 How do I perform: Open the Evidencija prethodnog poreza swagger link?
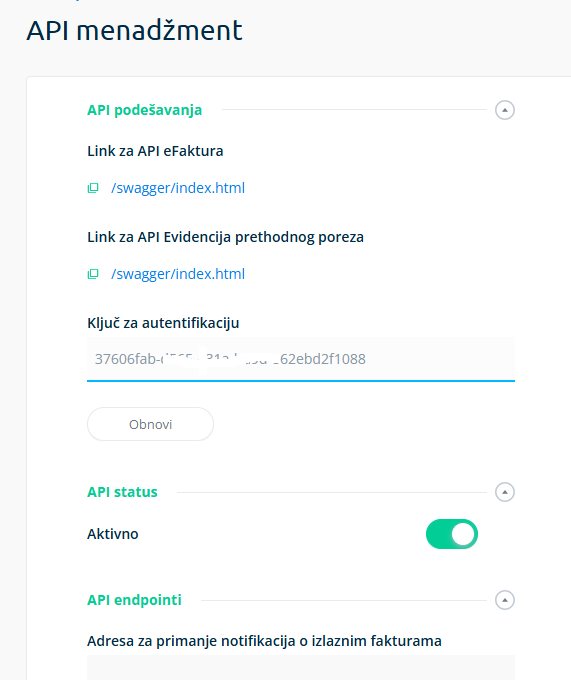178,274
